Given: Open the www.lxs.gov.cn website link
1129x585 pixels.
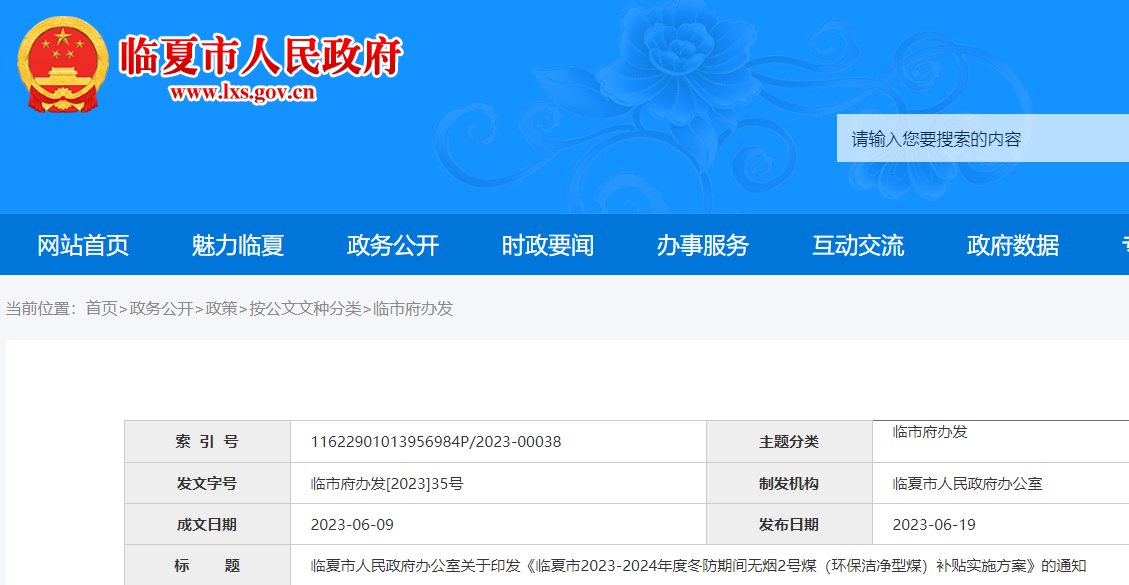Looking at the screenshot, I should pos(243,93).
